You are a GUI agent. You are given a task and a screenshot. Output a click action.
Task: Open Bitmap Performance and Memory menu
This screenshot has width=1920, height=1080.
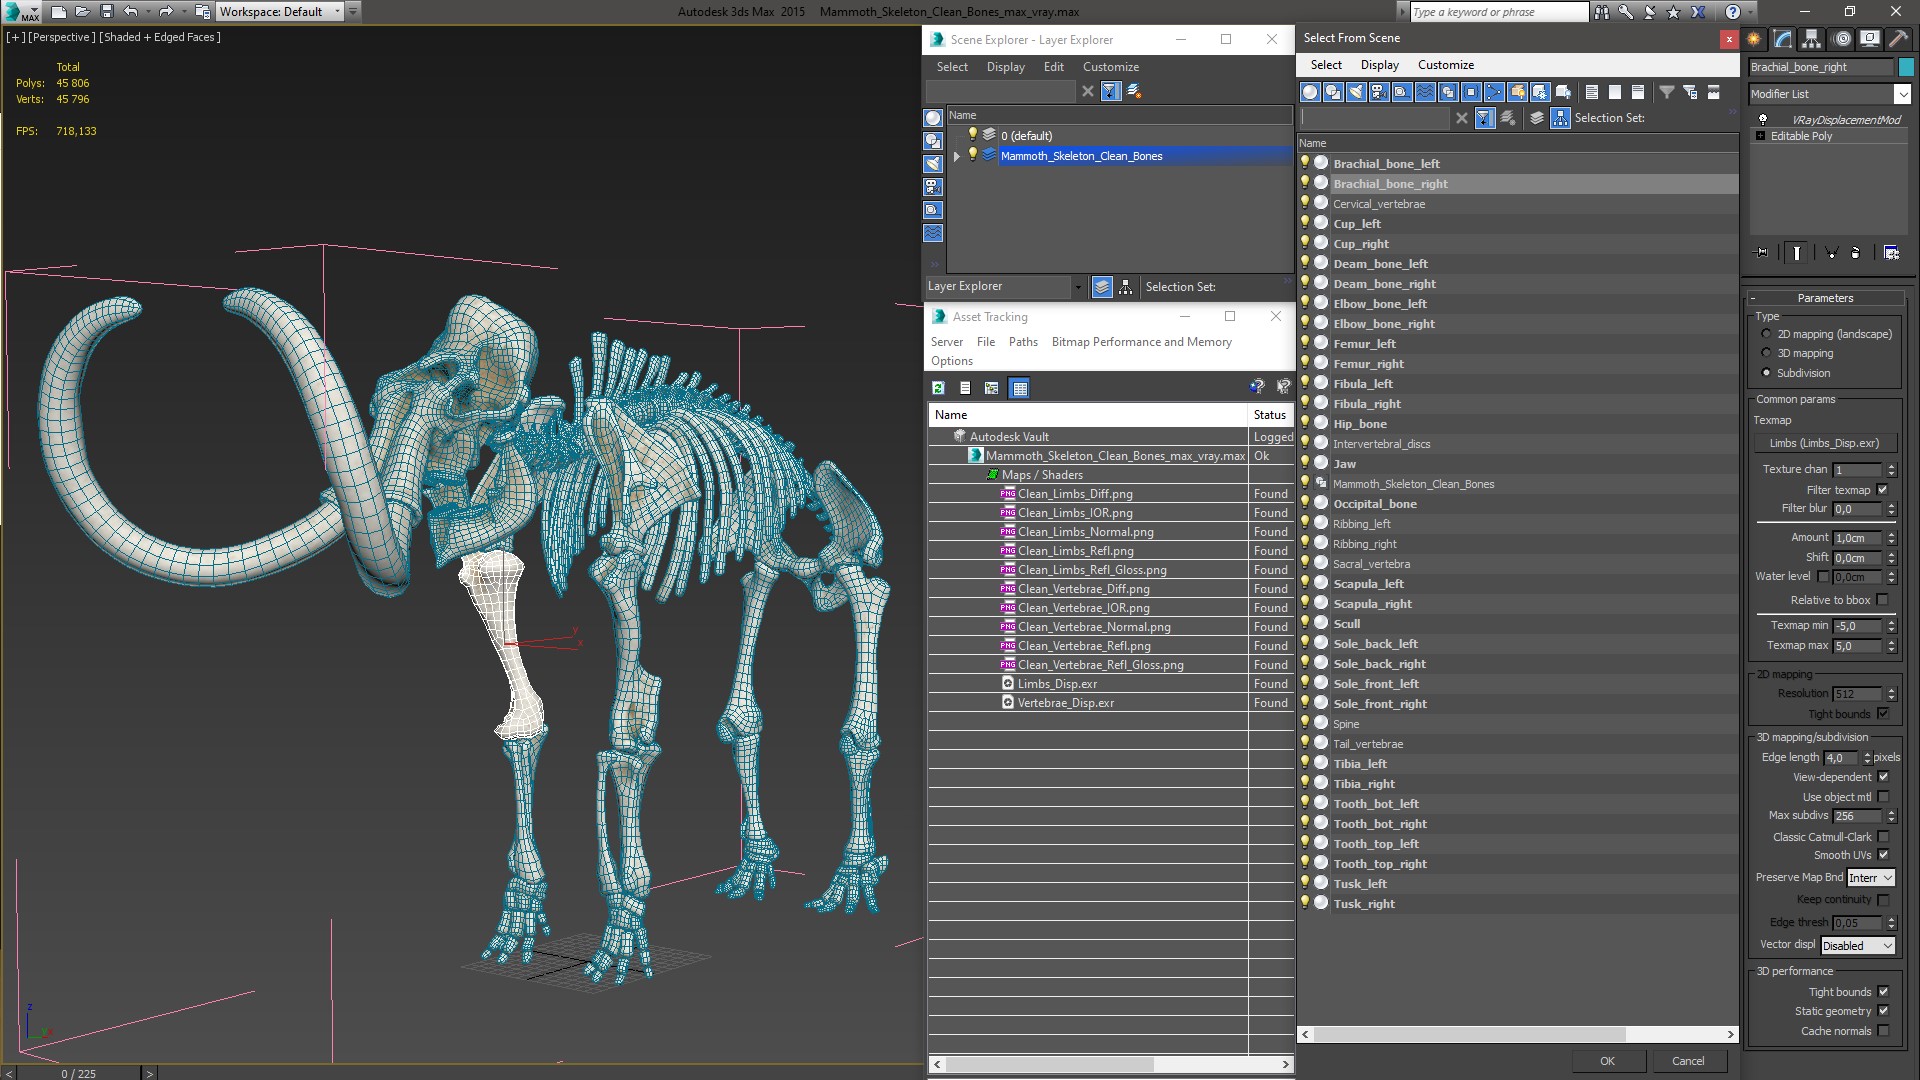coord(1141,342)
